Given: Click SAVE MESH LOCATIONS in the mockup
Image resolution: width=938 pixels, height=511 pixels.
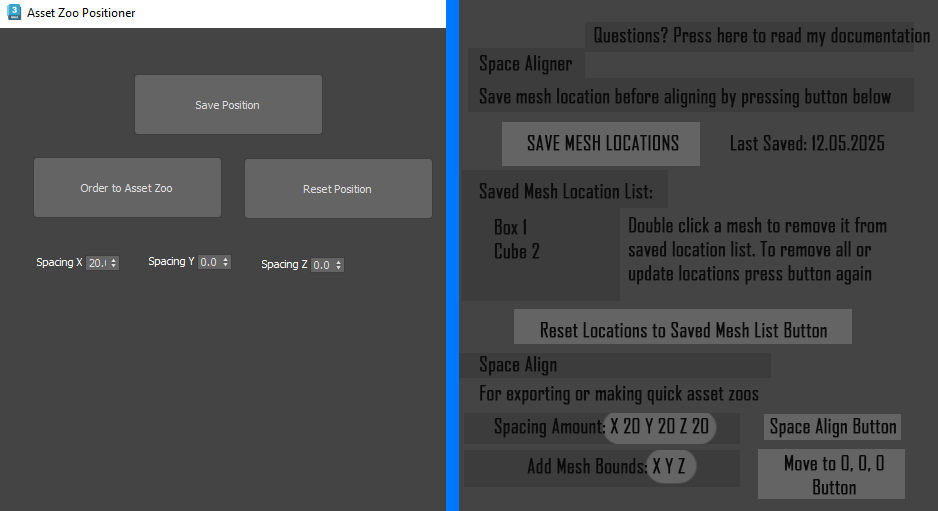Looking at the screenshot, I should pos(601,144).
